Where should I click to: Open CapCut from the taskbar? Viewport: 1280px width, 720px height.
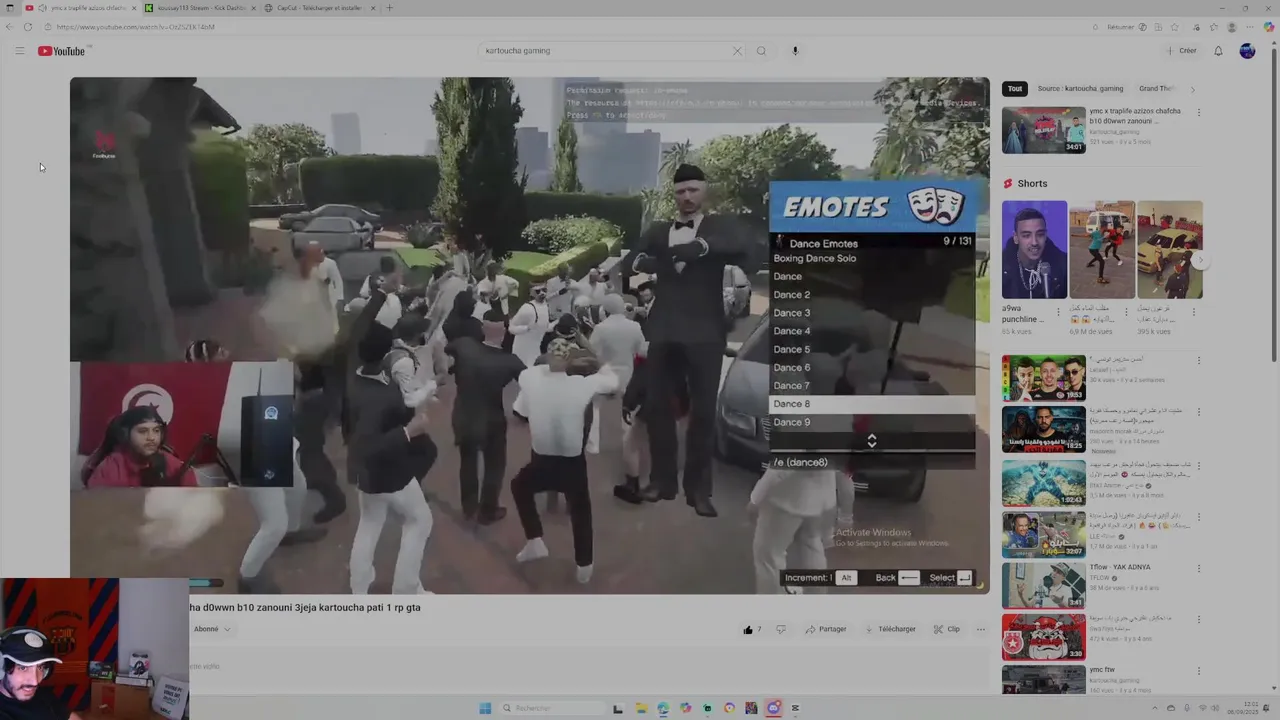click(795, 708)
